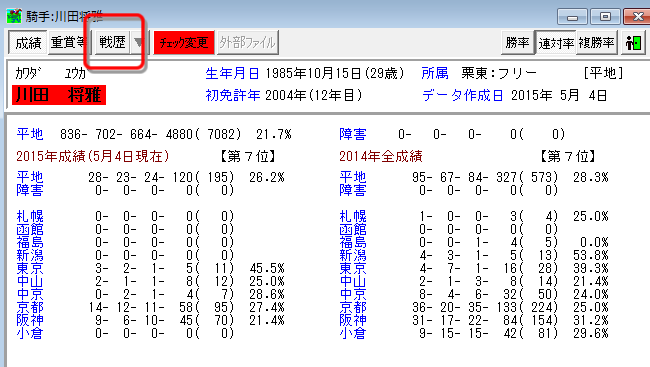Open 2014 京都 results with 25.0%
Screen dimensions: 650x367
coord(353,307)
